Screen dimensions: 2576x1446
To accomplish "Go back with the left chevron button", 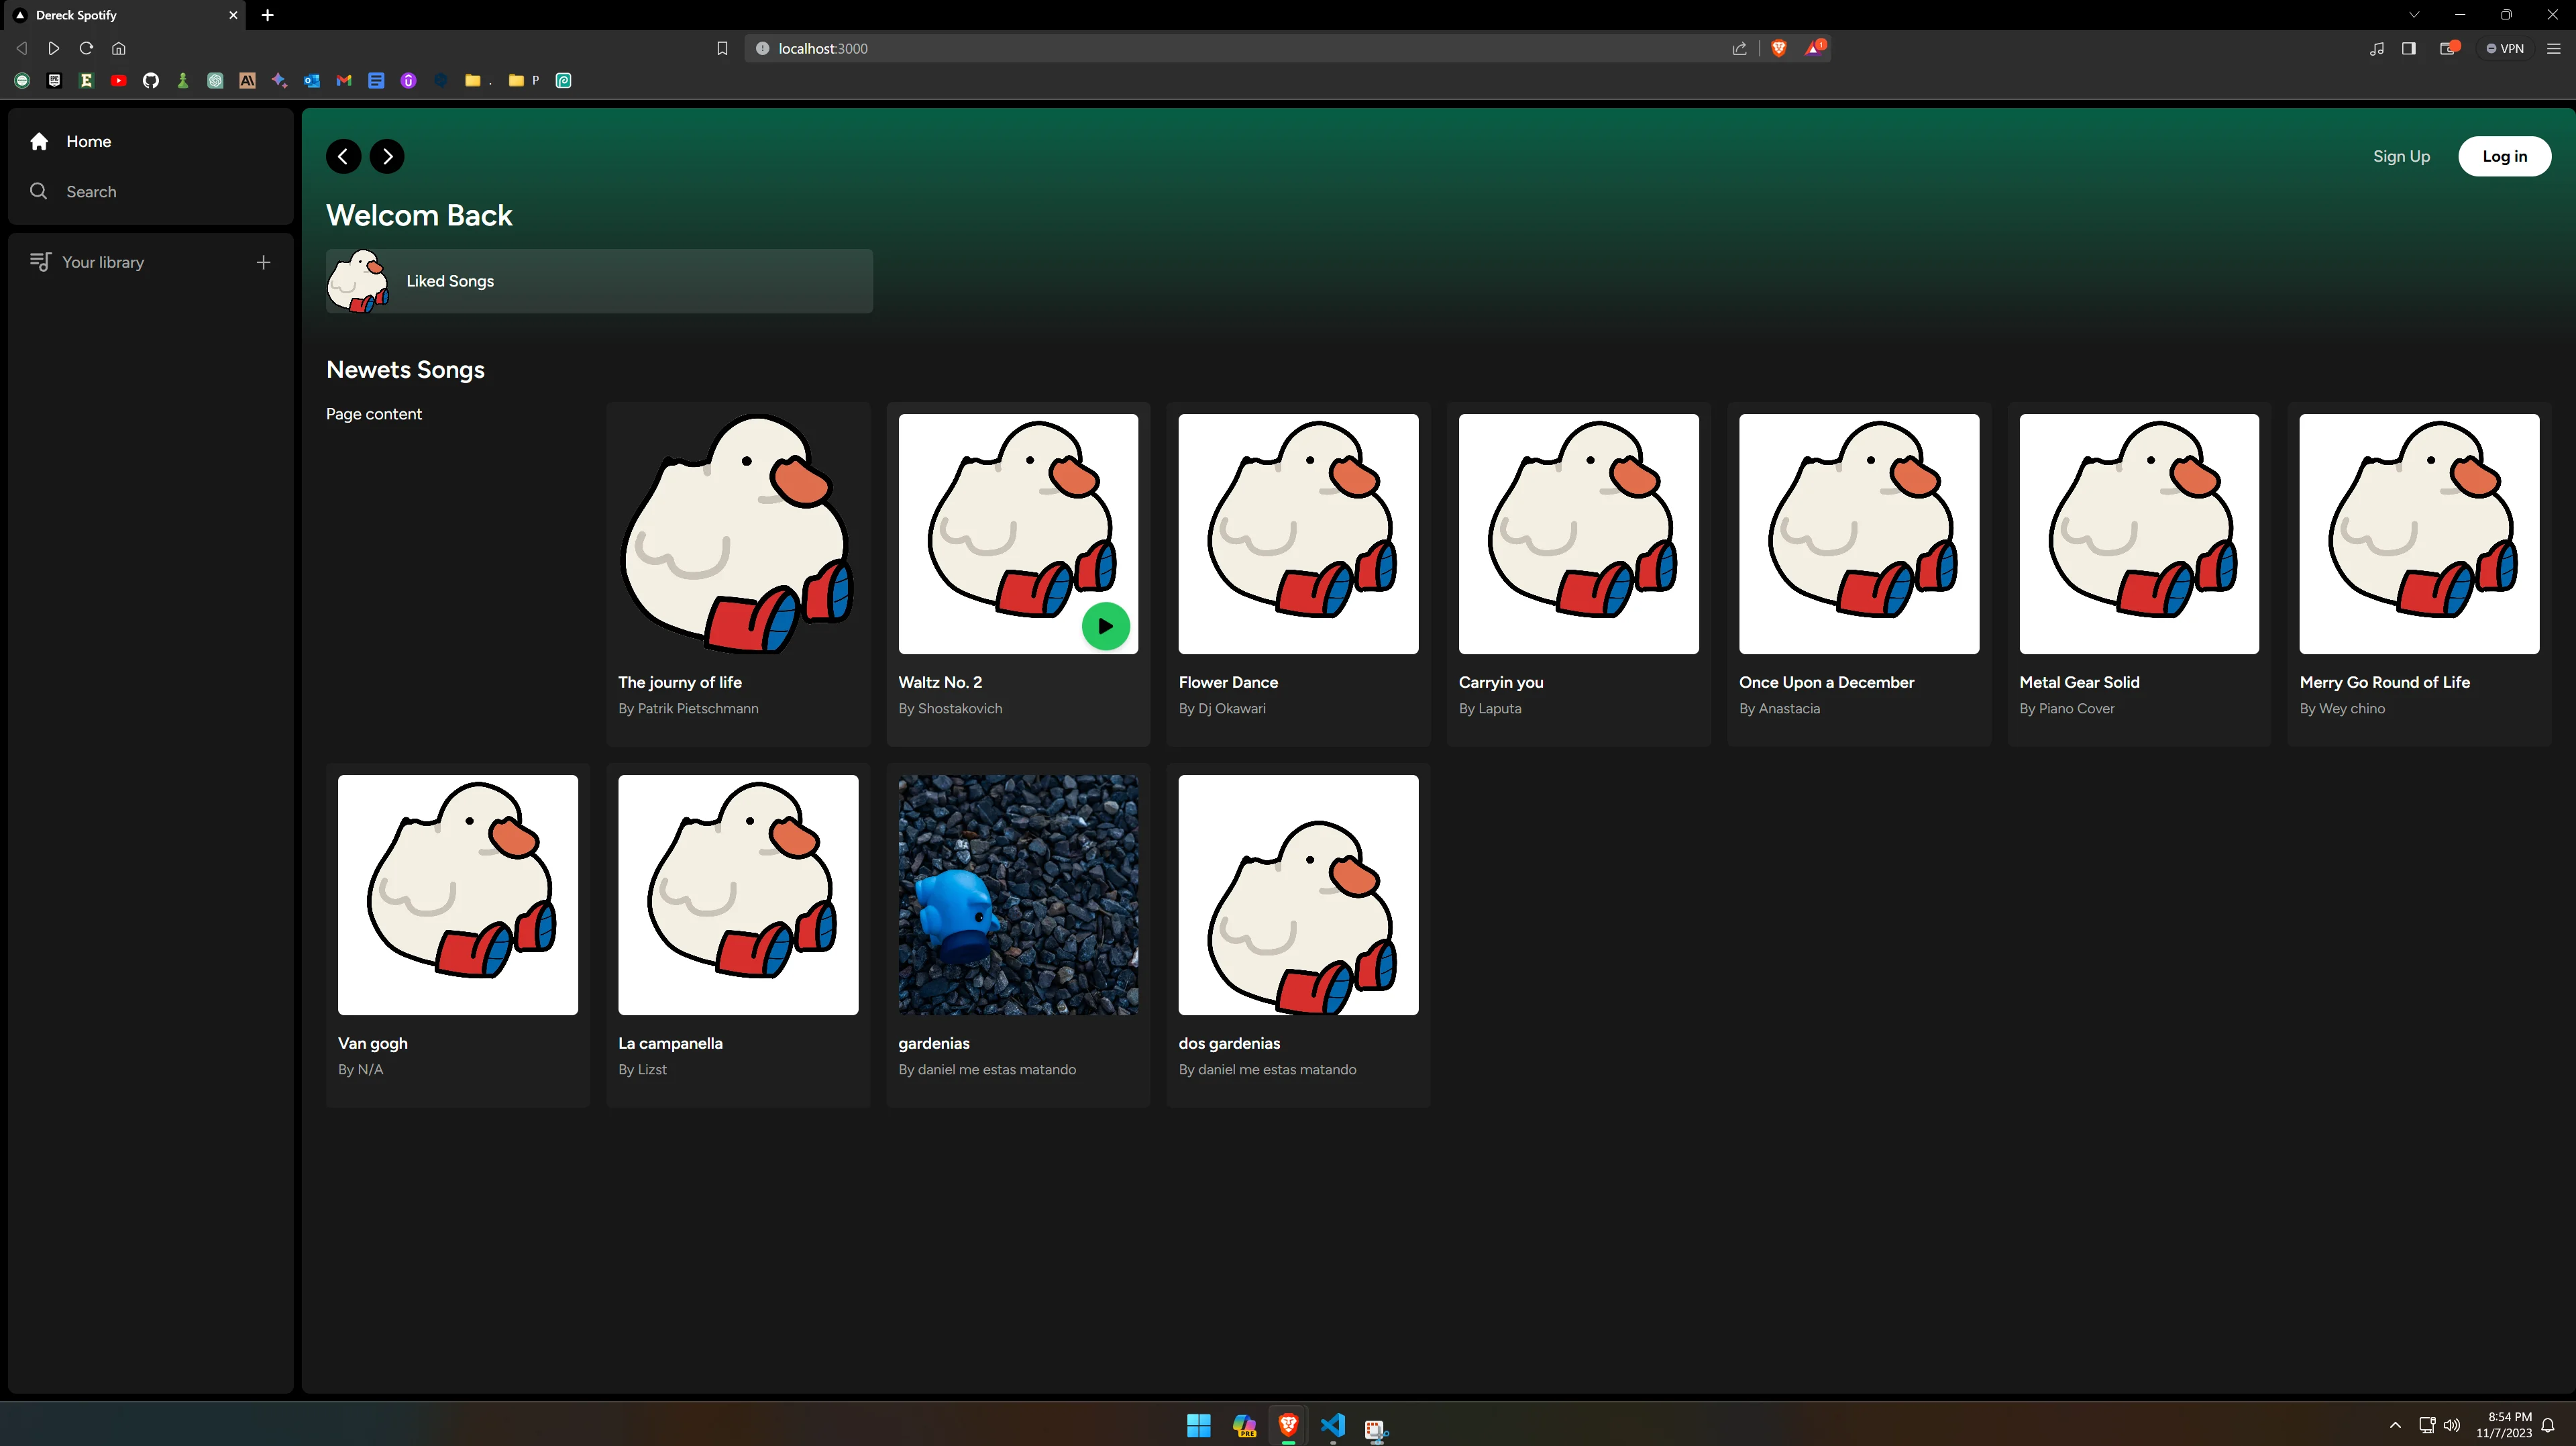I will [x=343, y=156].
